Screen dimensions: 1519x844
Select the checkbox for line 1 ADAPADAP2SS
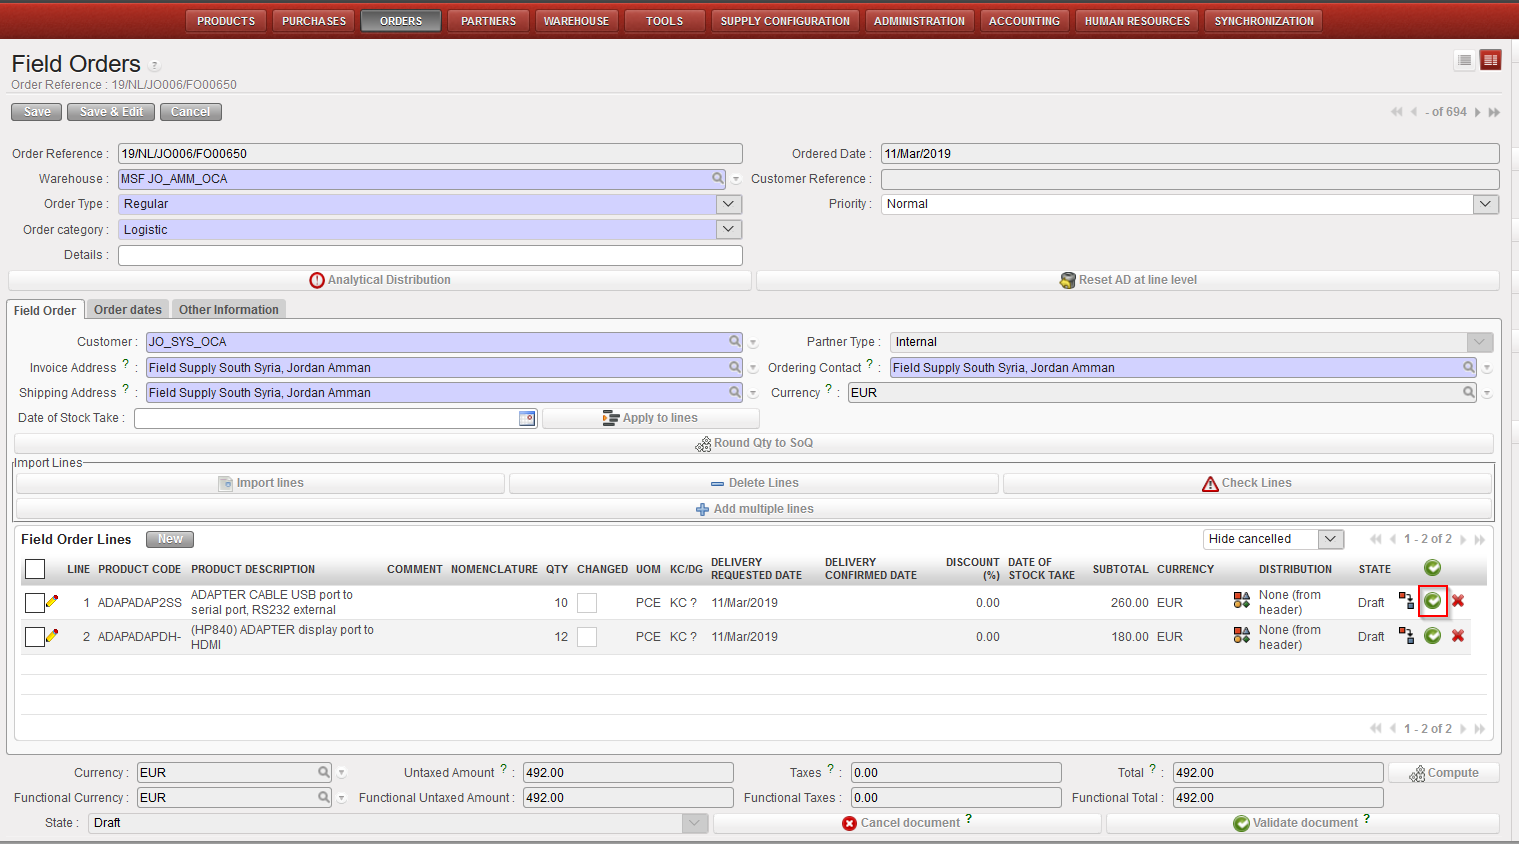[x=35, y=602]
